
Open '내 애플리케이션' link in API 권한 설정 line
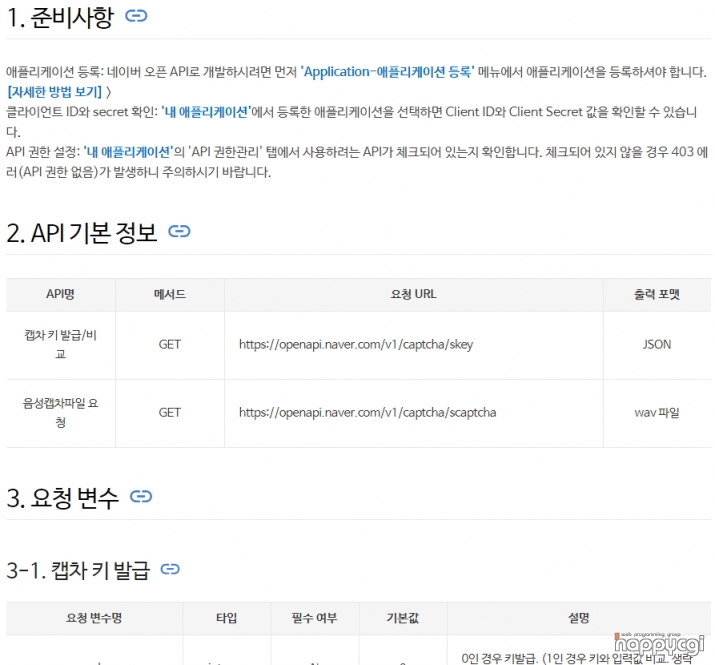click(x=129, y=152)
